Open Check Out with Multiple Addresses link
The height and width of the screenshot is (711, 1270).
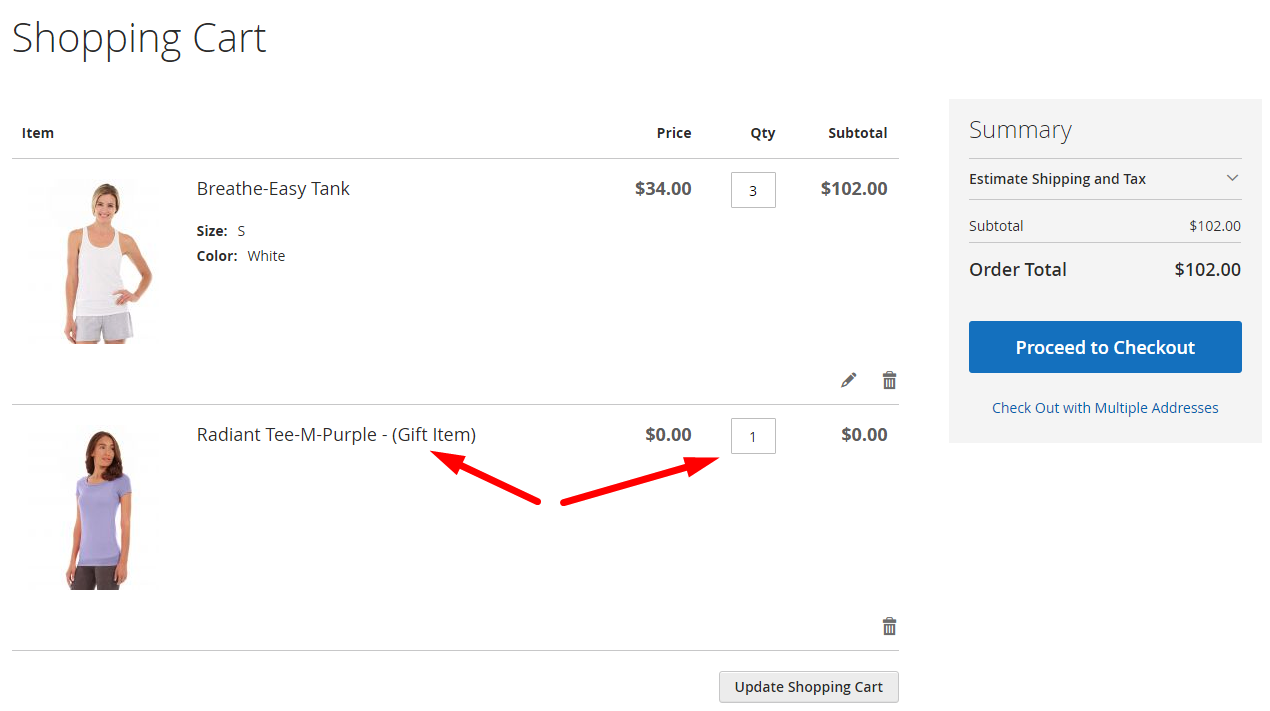(x=1105, y=408)
